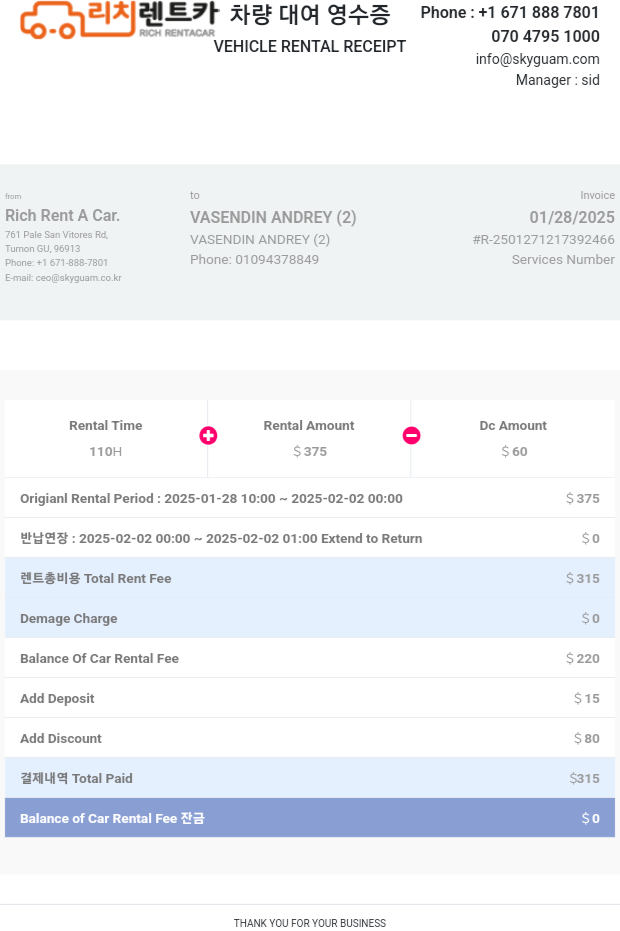Viewport: 620px width, 931px height.
Task: Click the Demage Charge row
Action: 310,618
